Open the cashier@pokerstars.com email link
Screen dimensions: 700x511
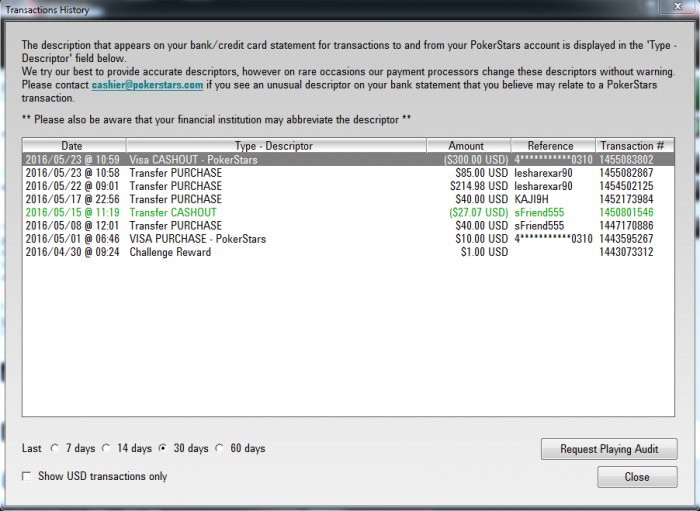[147, 85]
